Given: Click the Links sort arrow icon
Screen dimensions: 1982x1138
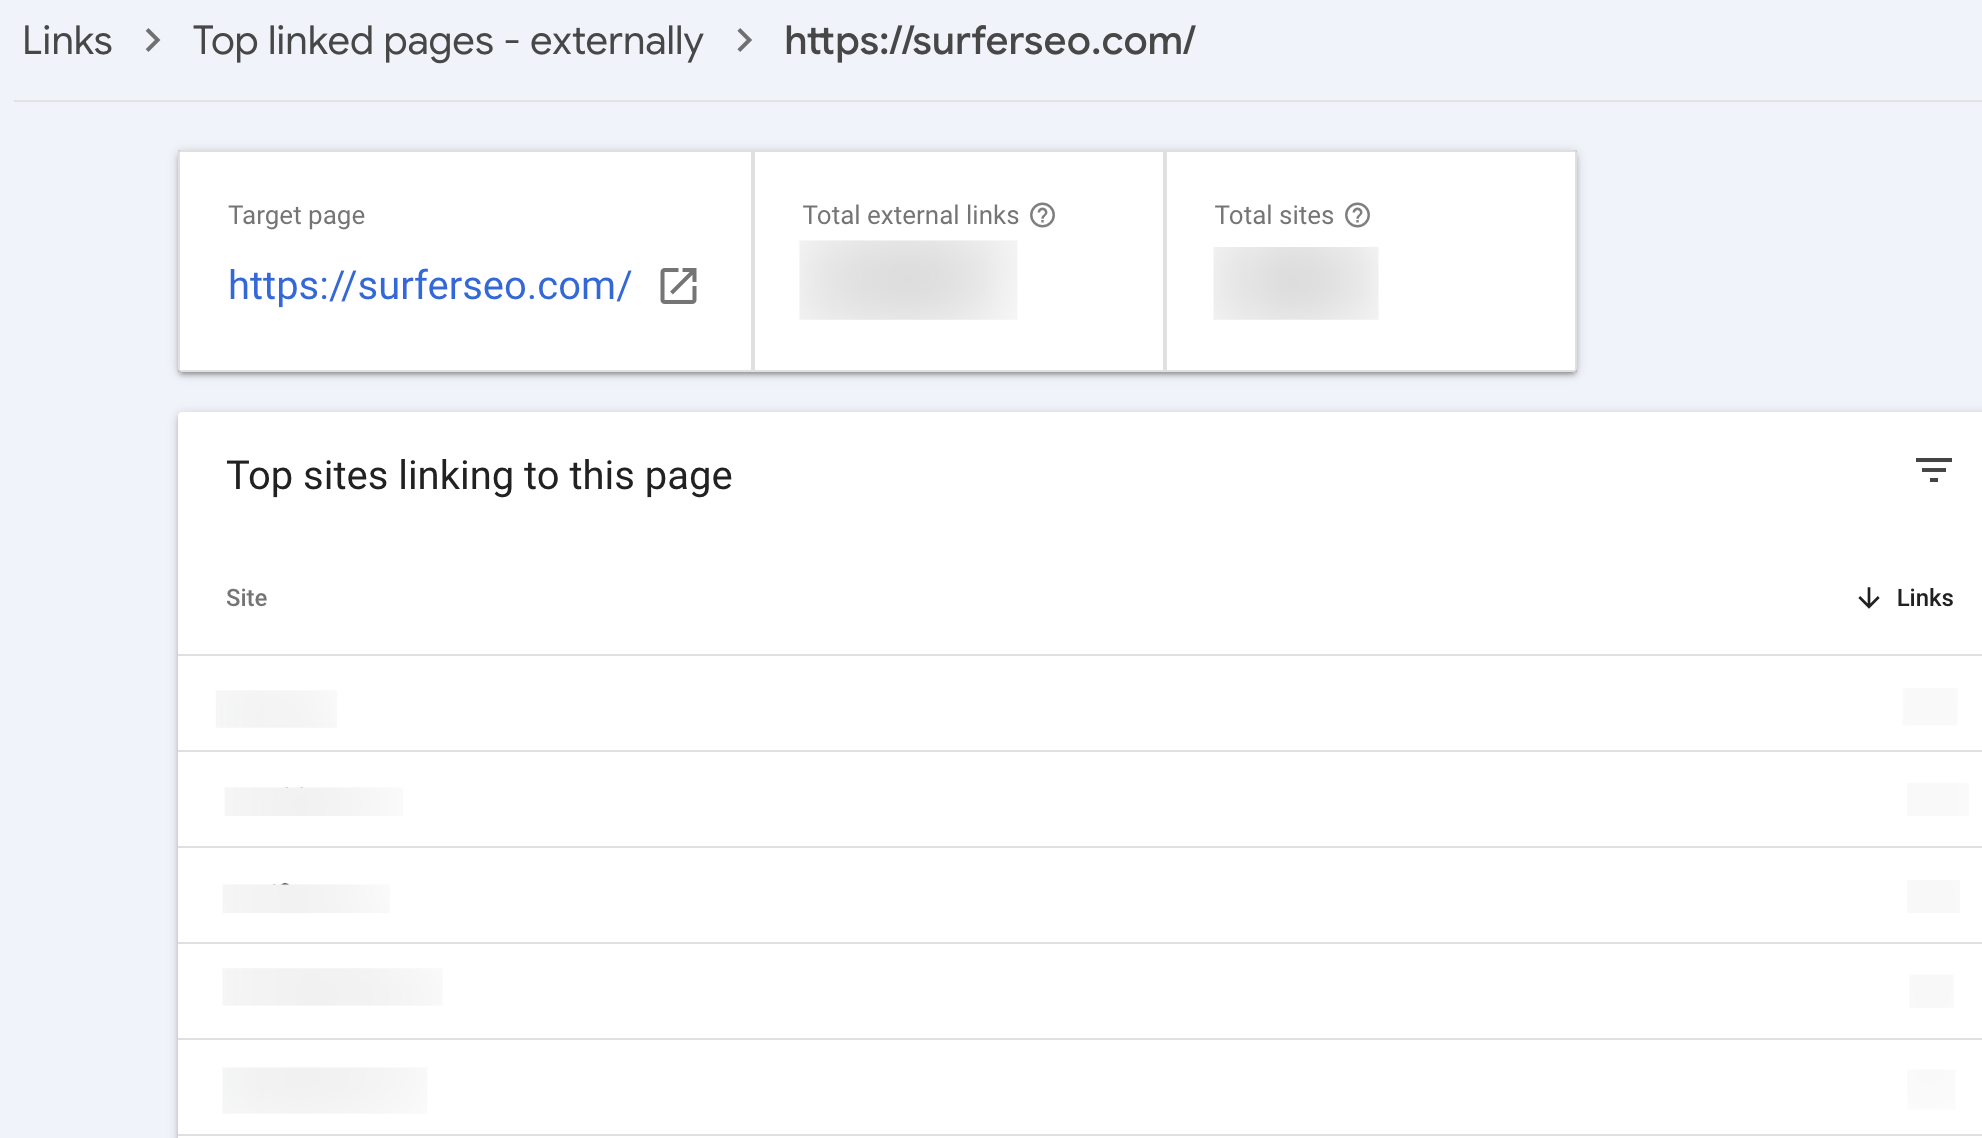Looking at the screenshot, I should tap(1868, 598).
